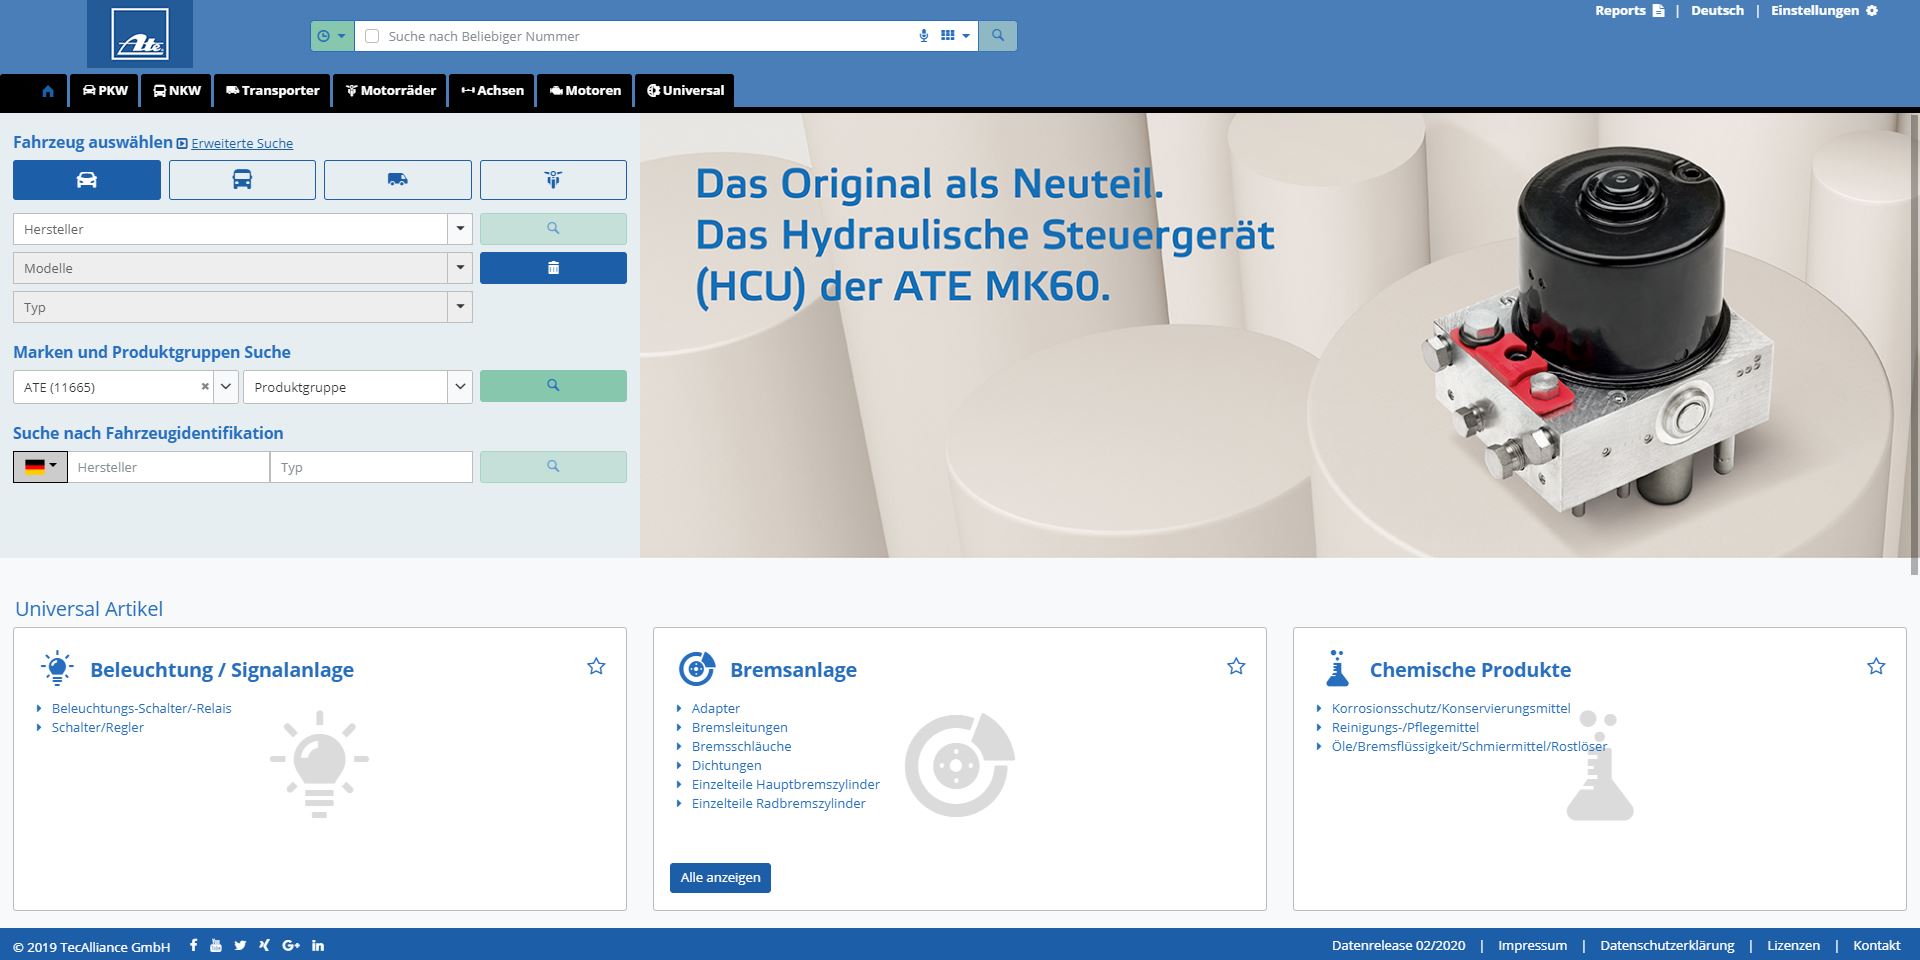Click the vehicle identification search button

pyautogui.click(x=553, y=467)
